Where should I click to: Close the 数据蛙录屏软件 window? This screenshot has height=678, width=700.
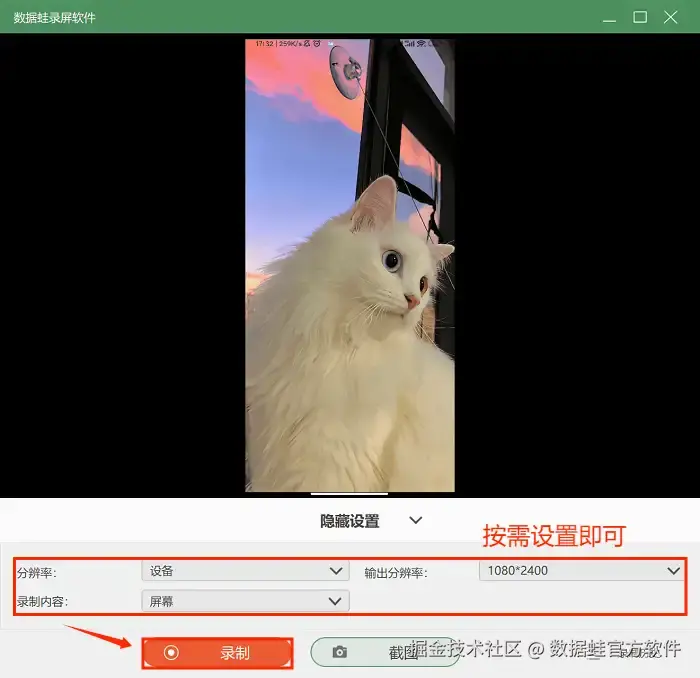670,17
